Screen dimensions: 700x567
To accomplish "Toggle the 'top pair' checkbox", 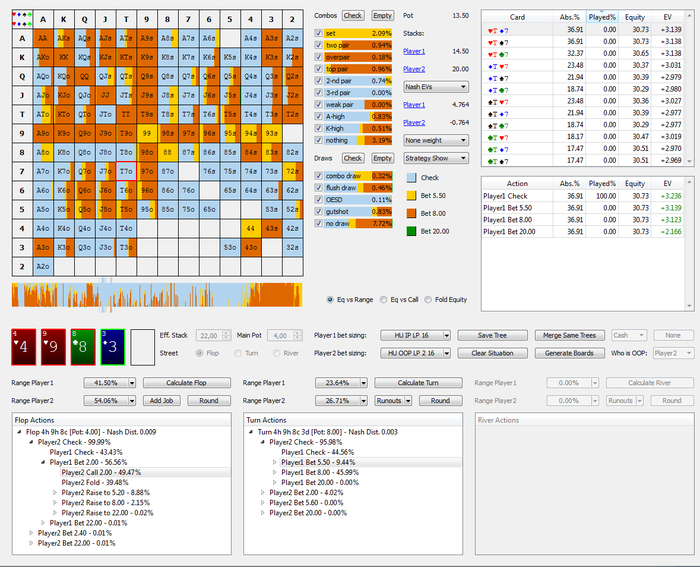I will [x=318, y=69].
